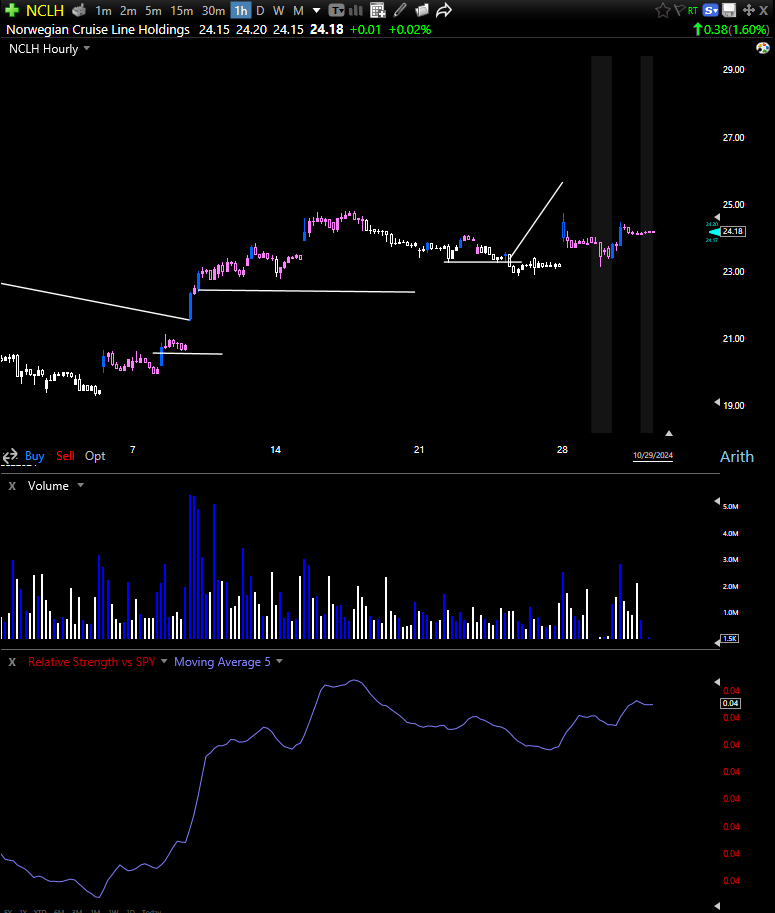Click the triangle at top of volume scale

(717, 501)
